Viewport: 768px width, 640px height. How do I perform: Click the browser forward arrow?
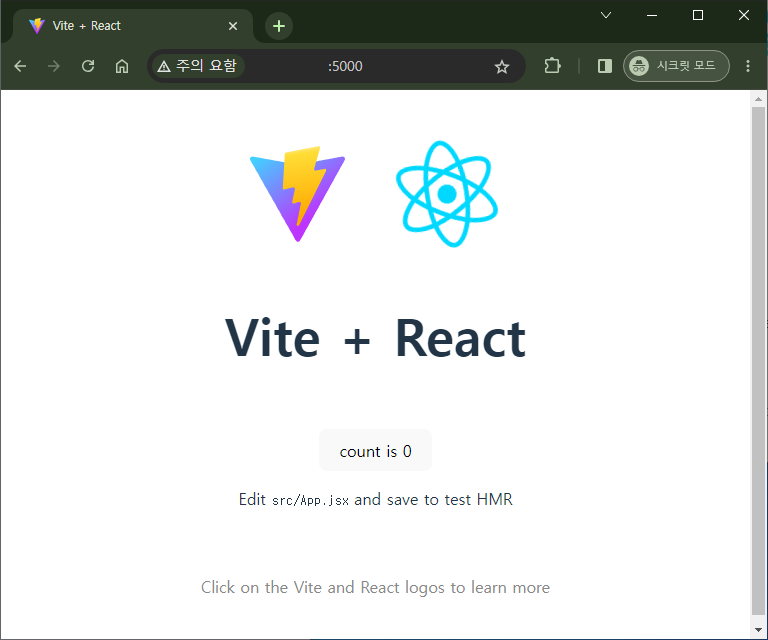point(54,66)
